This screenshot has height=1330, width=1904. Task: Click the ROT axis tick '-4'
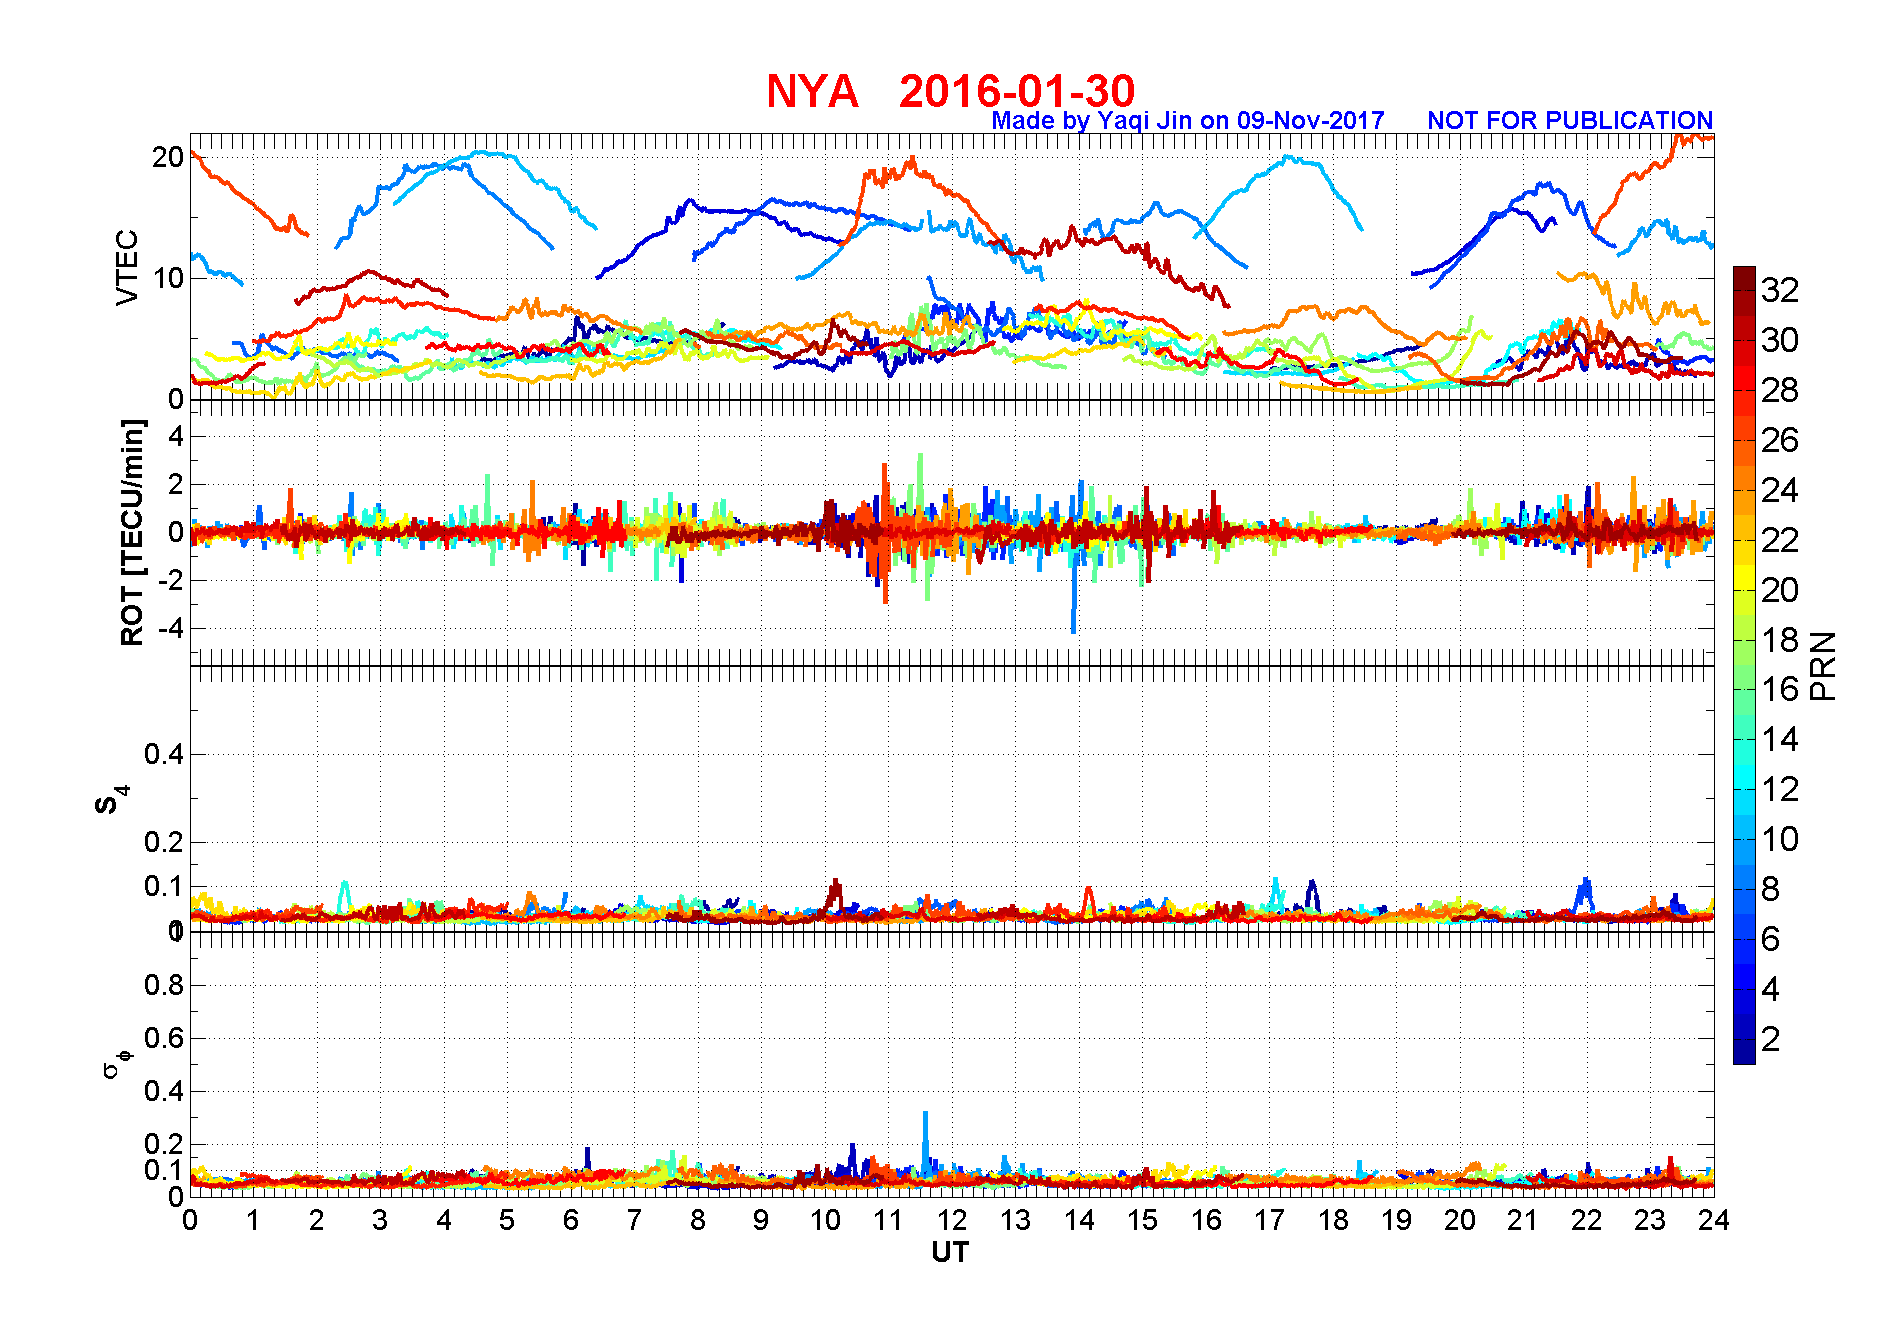point(171,629)
